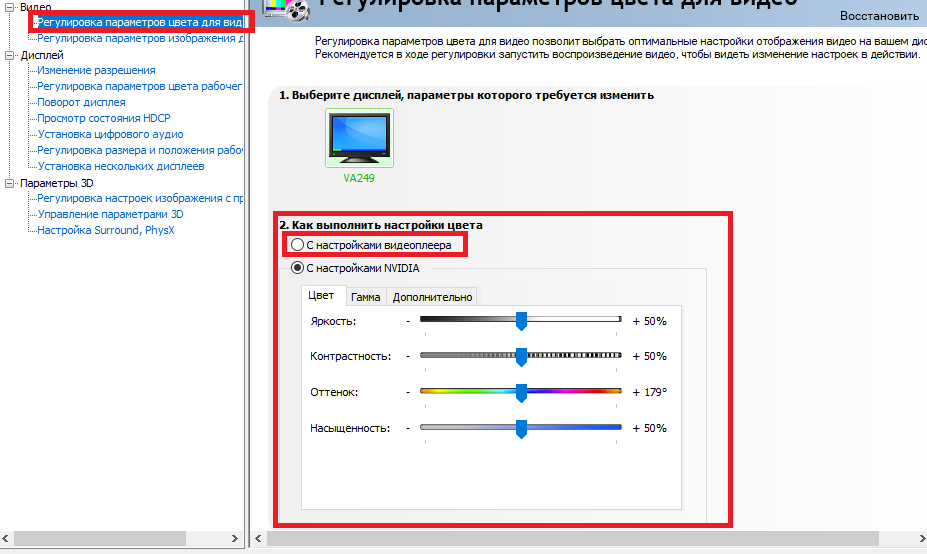
Task: Select the VA249 monitor icon
Action: click(x=359, y=138)
